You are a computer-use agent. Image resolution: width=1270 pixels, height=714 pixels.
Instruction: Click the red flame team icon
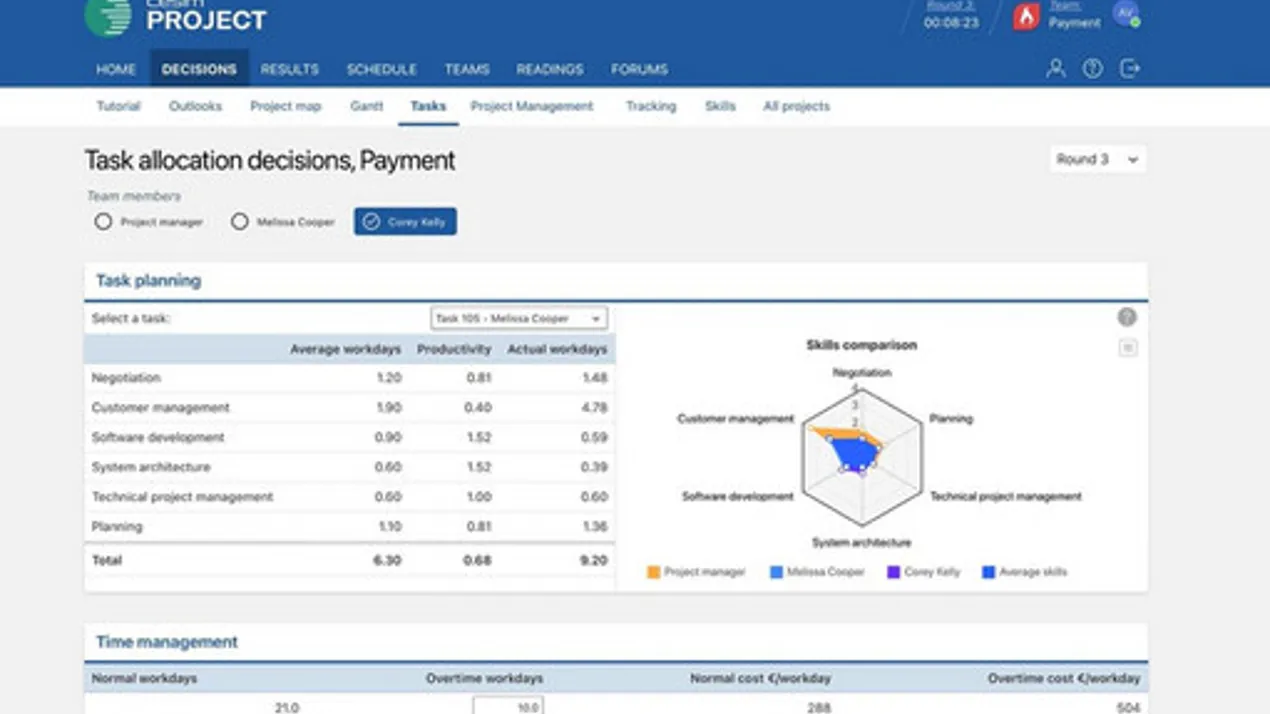click(x=1026, y=17)
